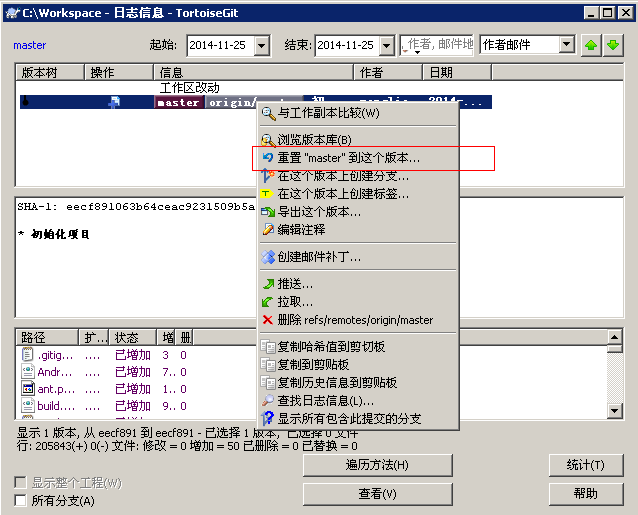
Task: Toggle the 所有分支 checkbox
Action: pyautogui.click(x=21, y=501)
